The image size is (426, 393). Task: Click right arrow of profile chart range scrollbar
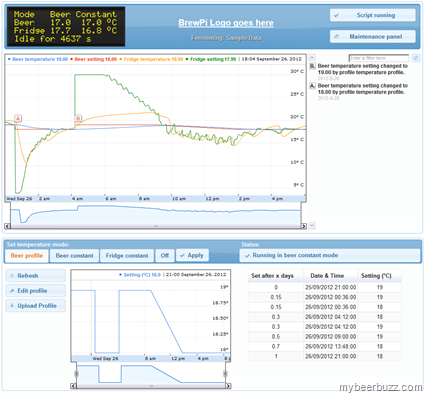tap(228, 386)
